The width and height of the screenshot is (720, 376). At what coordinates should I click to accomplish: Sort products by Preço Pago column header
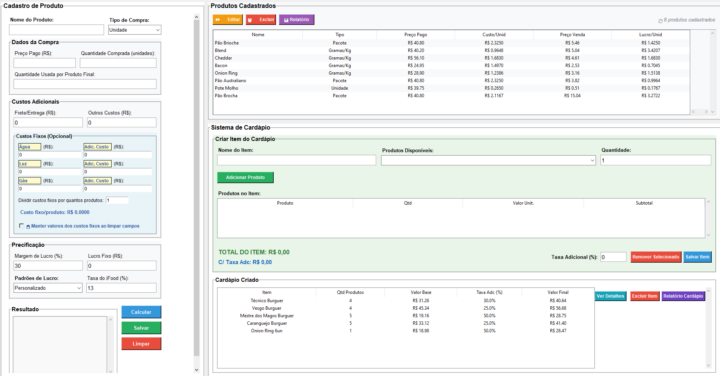[x=416, y=34]
